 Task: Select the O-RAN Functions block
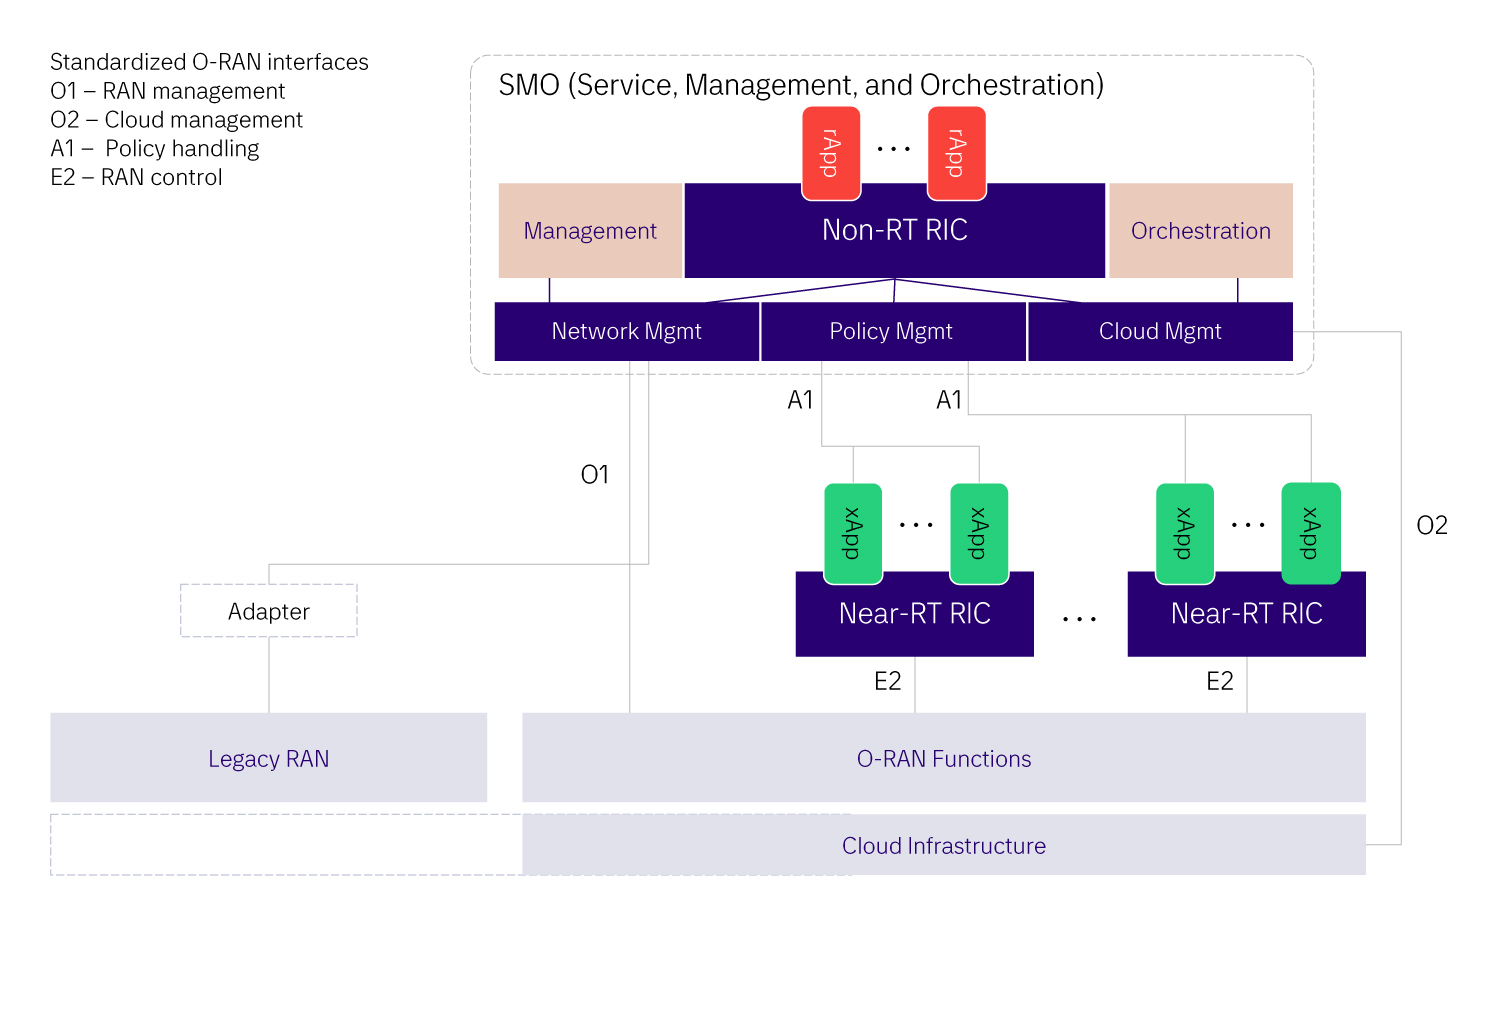(x=943, y=758)
